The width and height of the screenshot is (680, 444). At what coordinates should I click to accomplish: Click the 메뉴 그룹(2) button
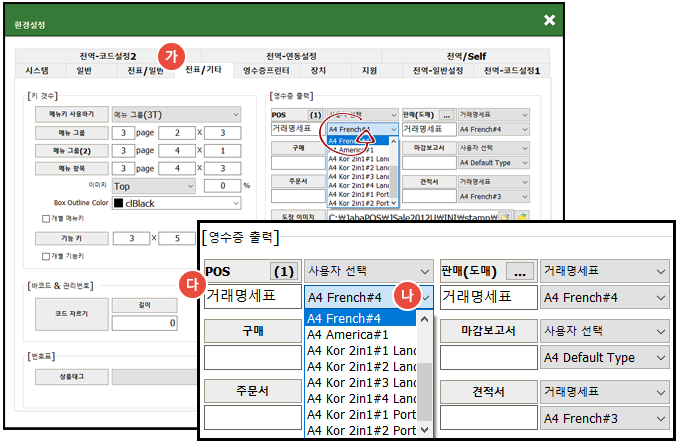tap(72, 151)
